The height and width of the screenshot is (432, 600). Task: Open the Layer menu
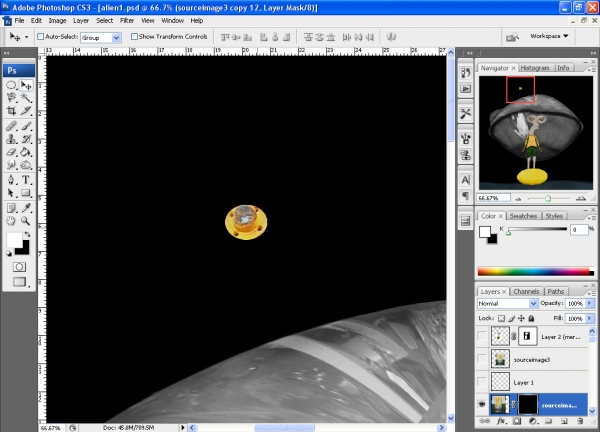coord(81,21)
